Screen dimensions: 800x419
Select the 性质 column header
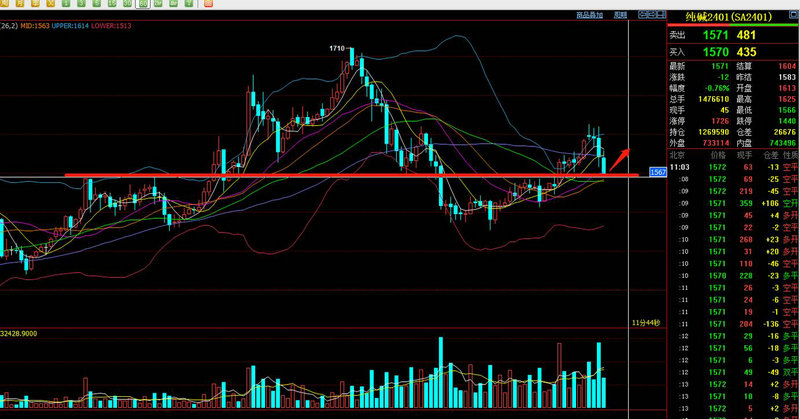789,156
